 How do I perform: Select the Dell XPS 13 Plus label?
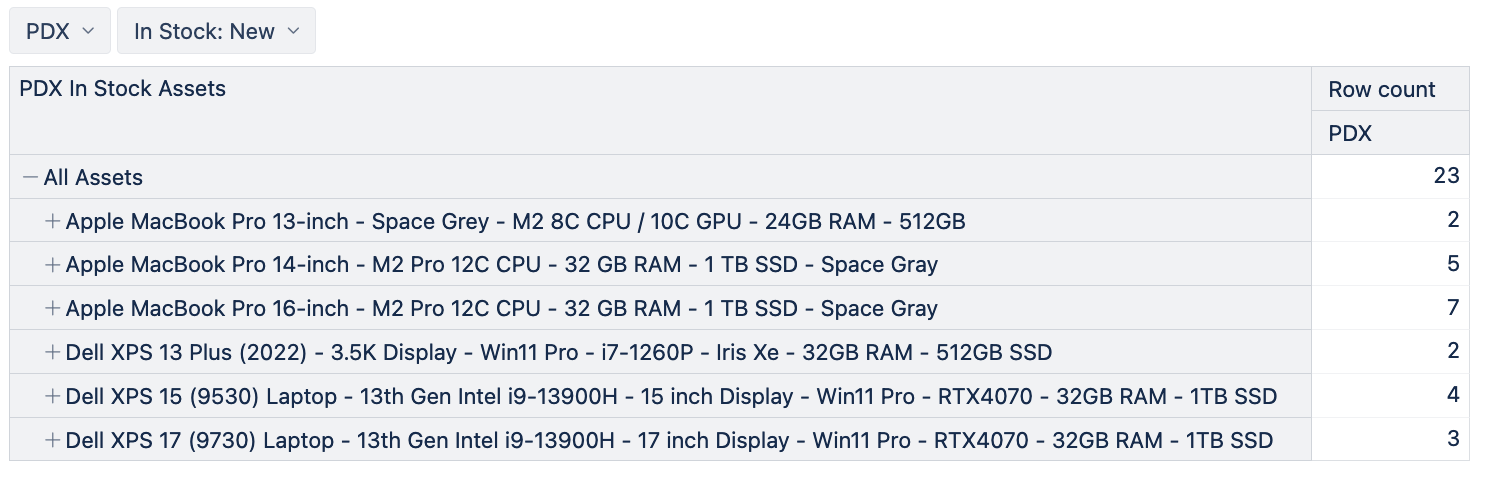[559, 352]
